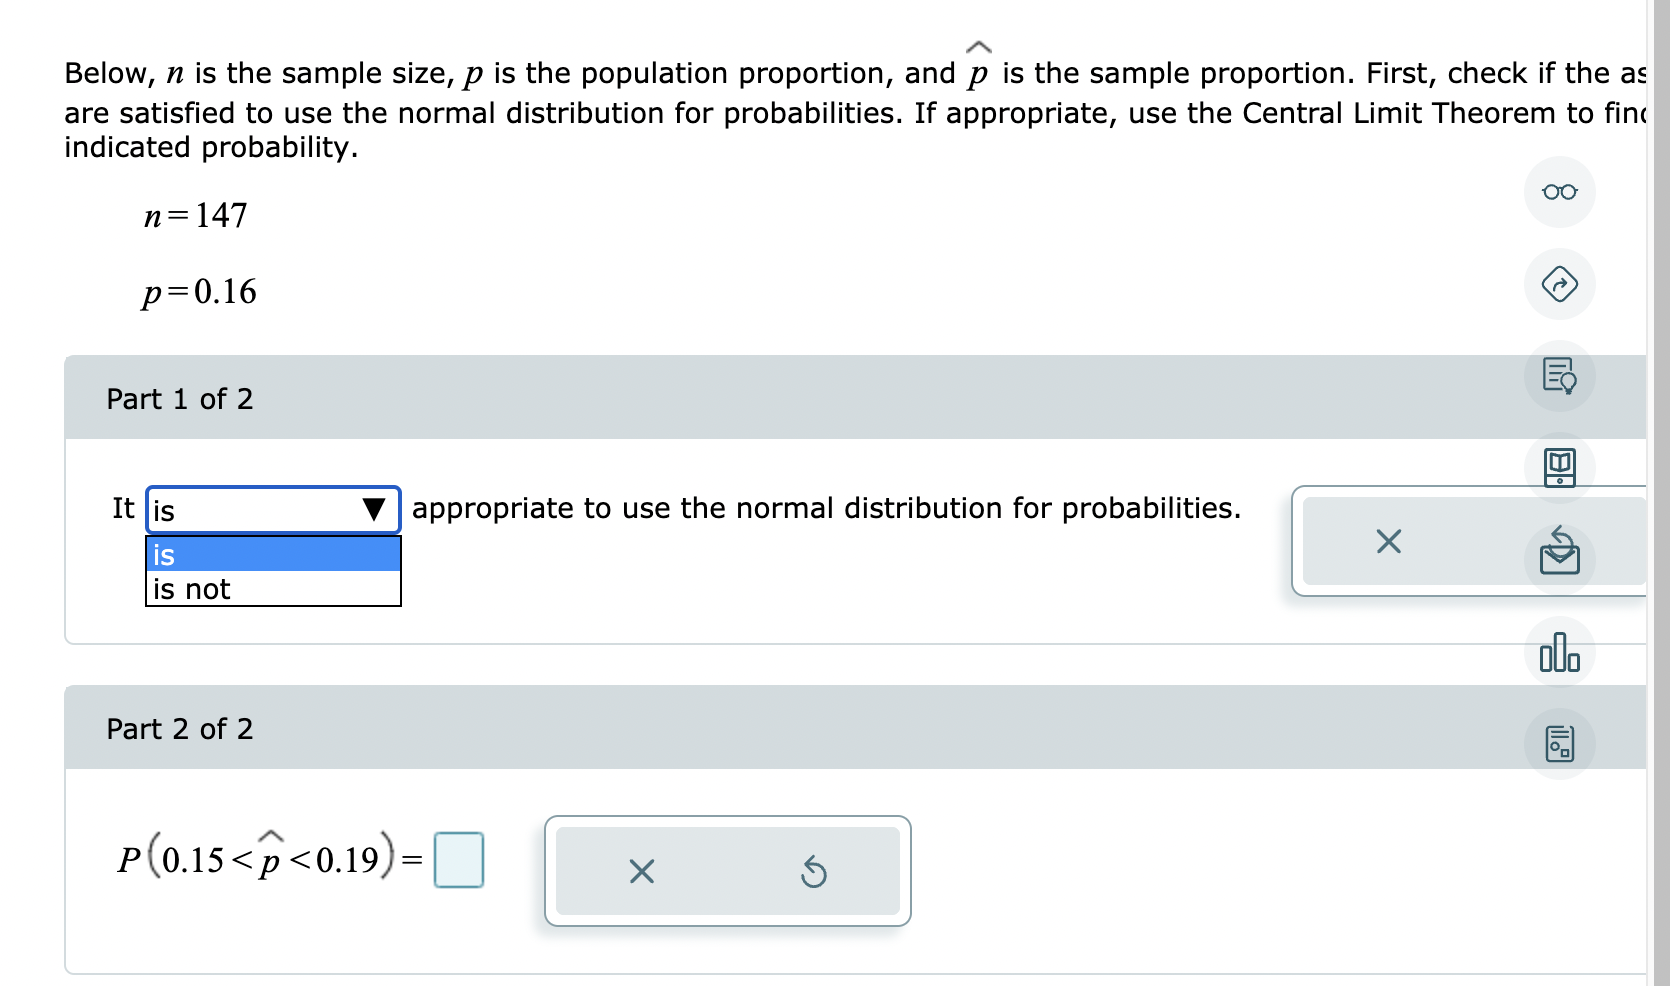This screenshot has height=986, width=1670.
Task: Open the Explanation lightbulb-document icon
Action: tap(1558, 378)
